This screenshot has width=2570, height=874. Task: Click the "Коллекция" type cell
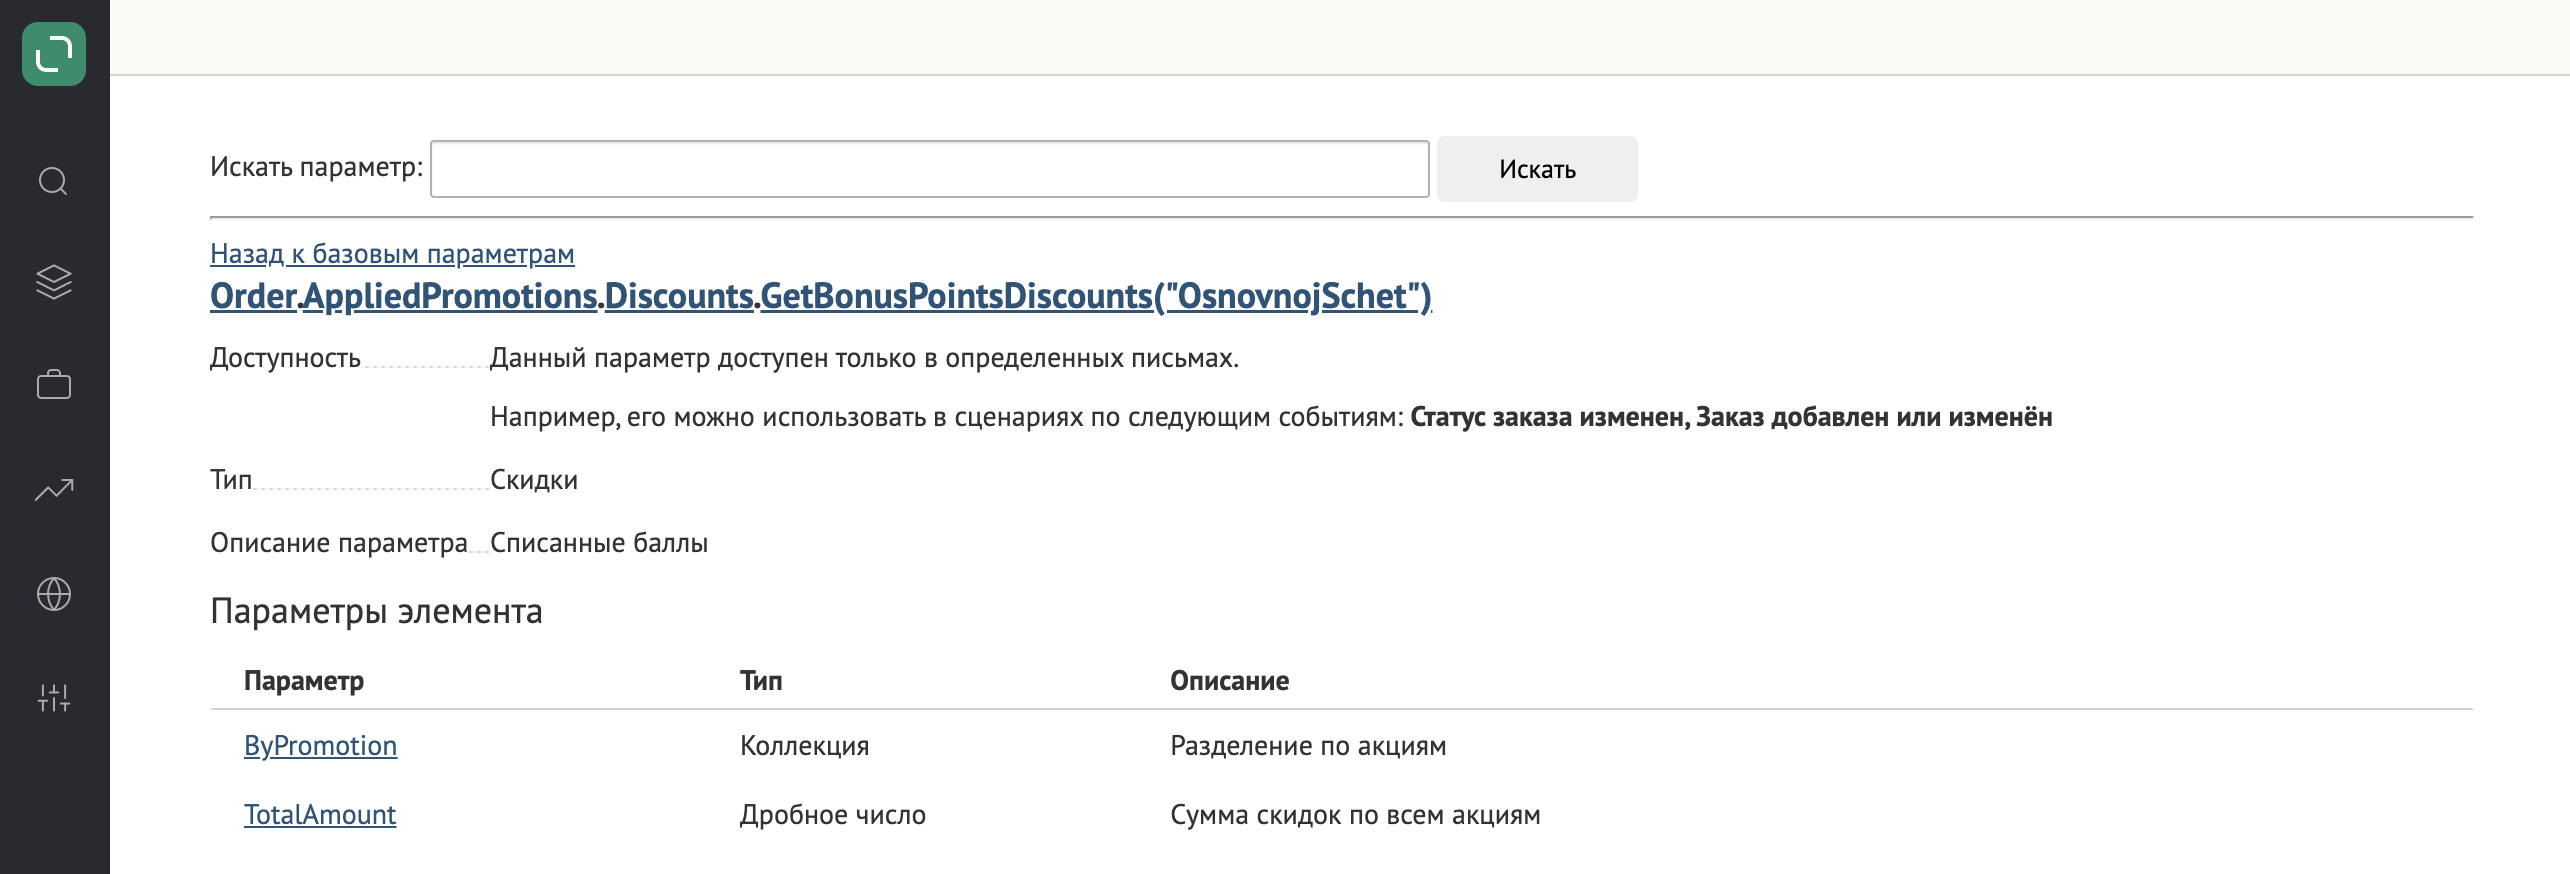pyautogui.click(x=804, y=746)
